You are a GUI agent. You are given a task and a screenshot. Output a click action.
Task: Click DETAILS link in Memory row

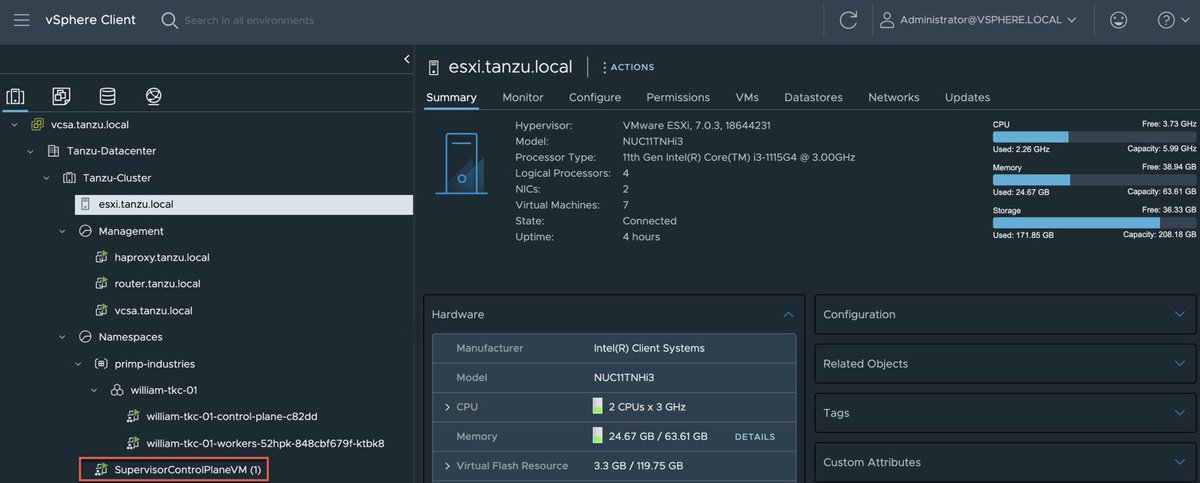755,437
